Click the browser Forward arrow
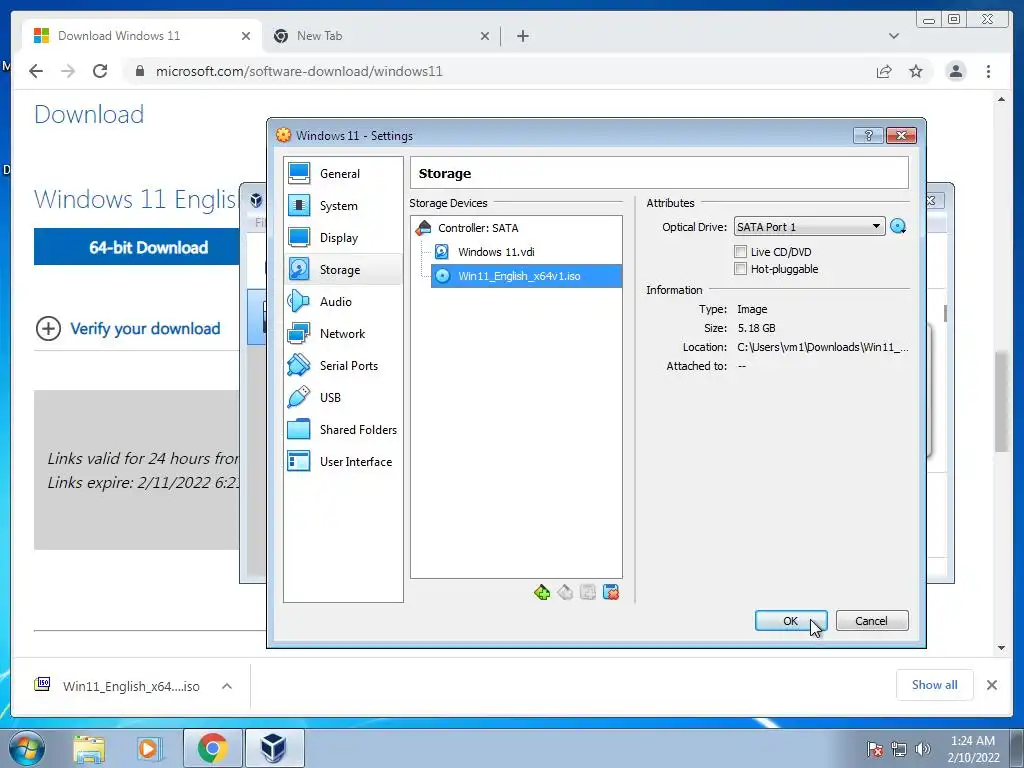The image size is (1024, 768). tap(68, 71)
